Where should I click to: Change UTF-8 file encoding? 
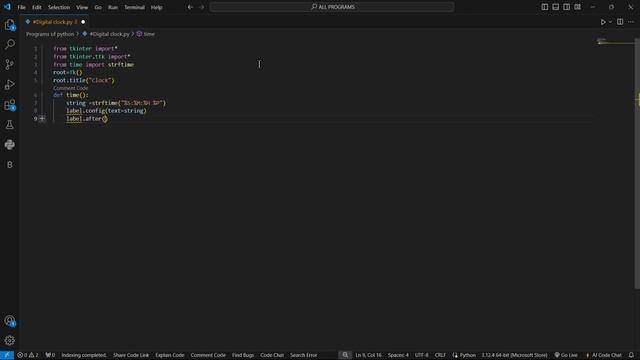tap(422, 355)
